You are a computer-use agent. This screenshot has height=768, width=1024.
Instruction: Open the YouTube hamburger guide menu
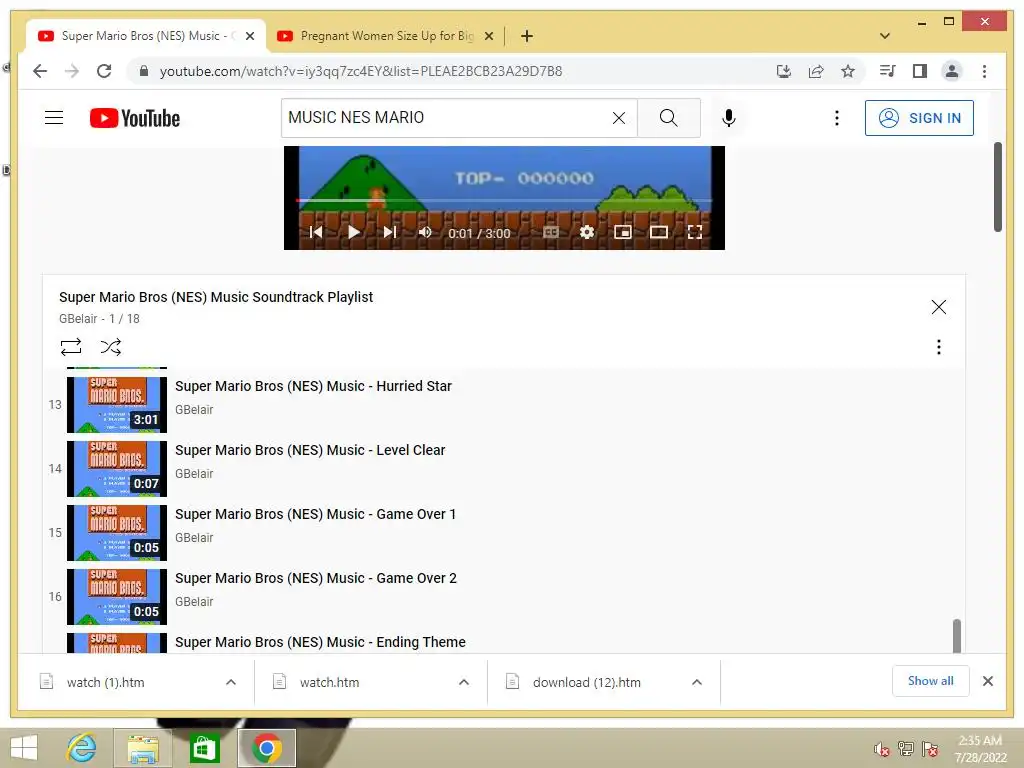[54, 118]
